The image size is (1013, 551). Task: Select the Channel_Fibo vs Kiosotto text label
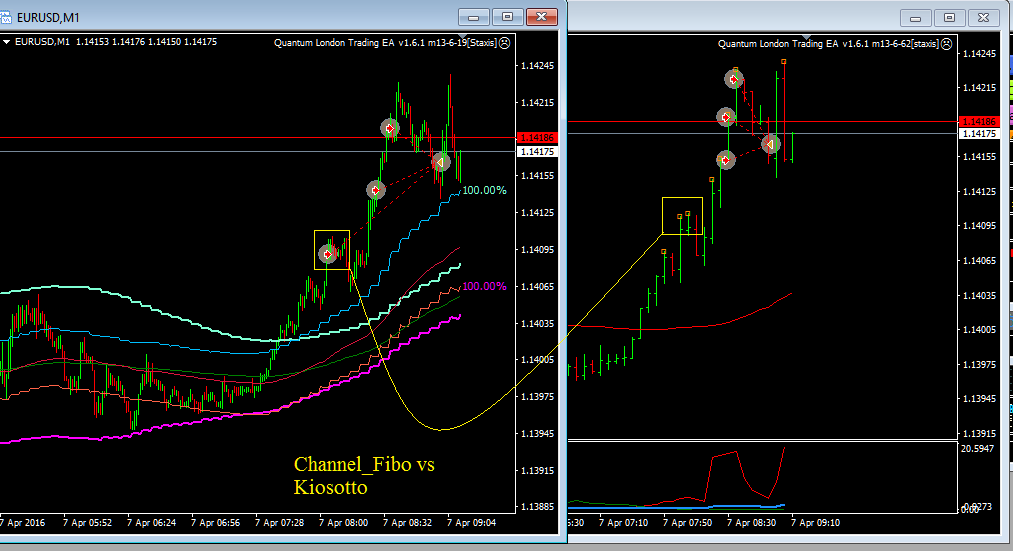[364, 475]
